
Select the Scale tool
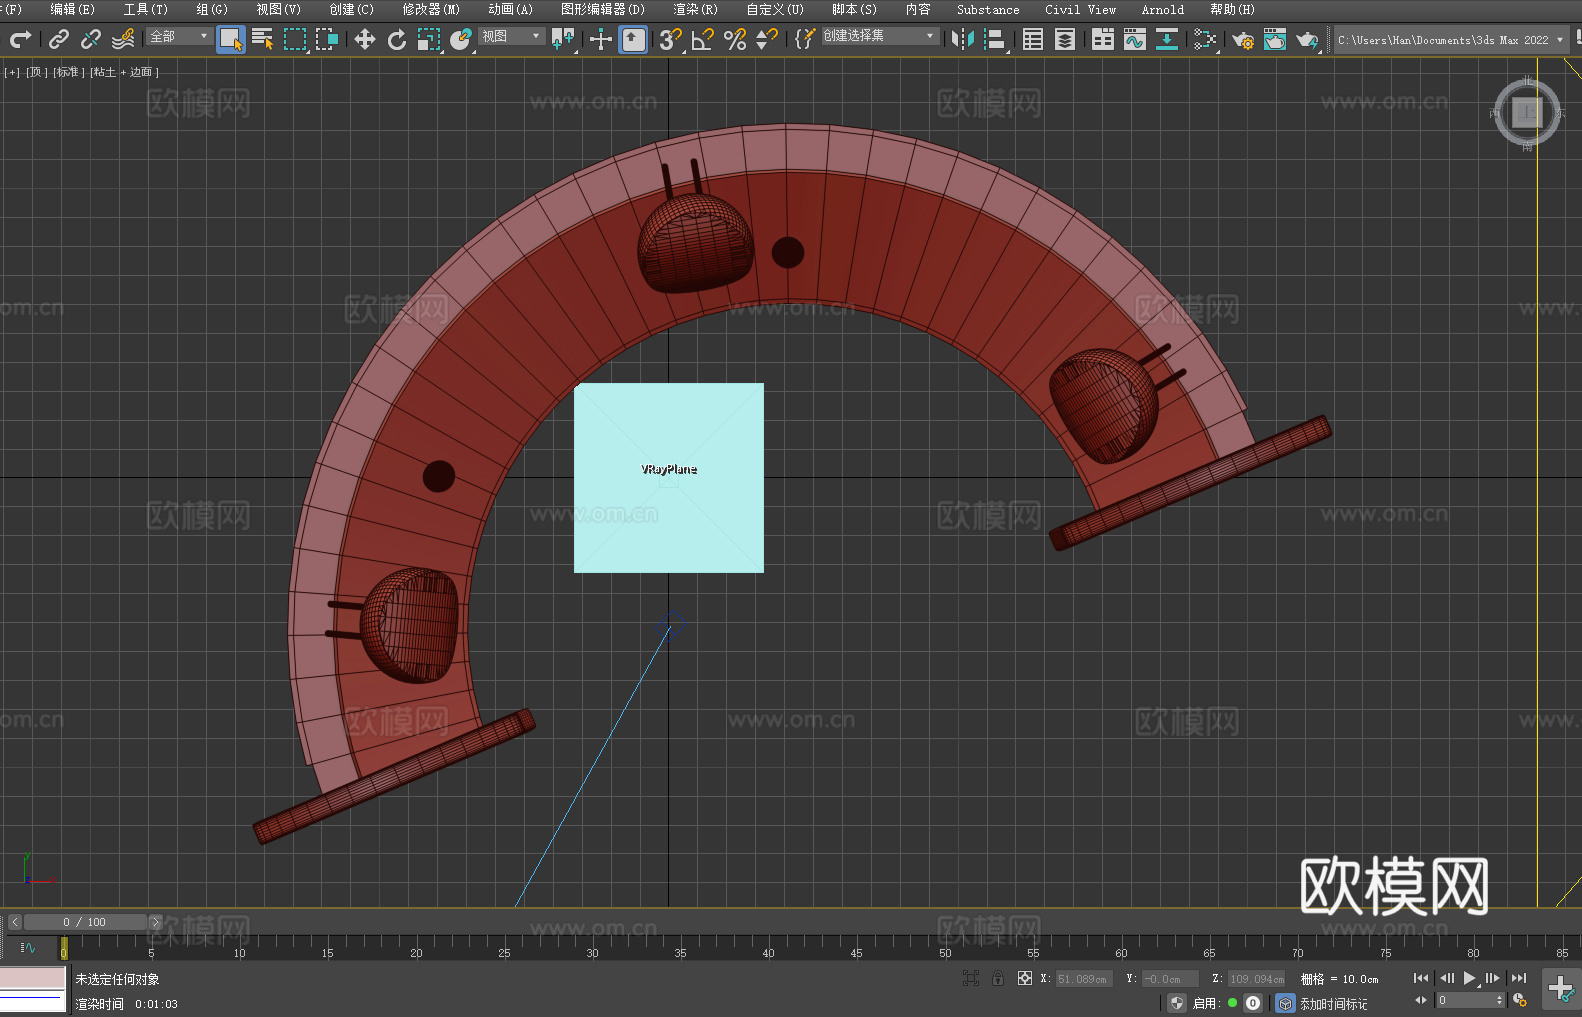click(429, 39)
